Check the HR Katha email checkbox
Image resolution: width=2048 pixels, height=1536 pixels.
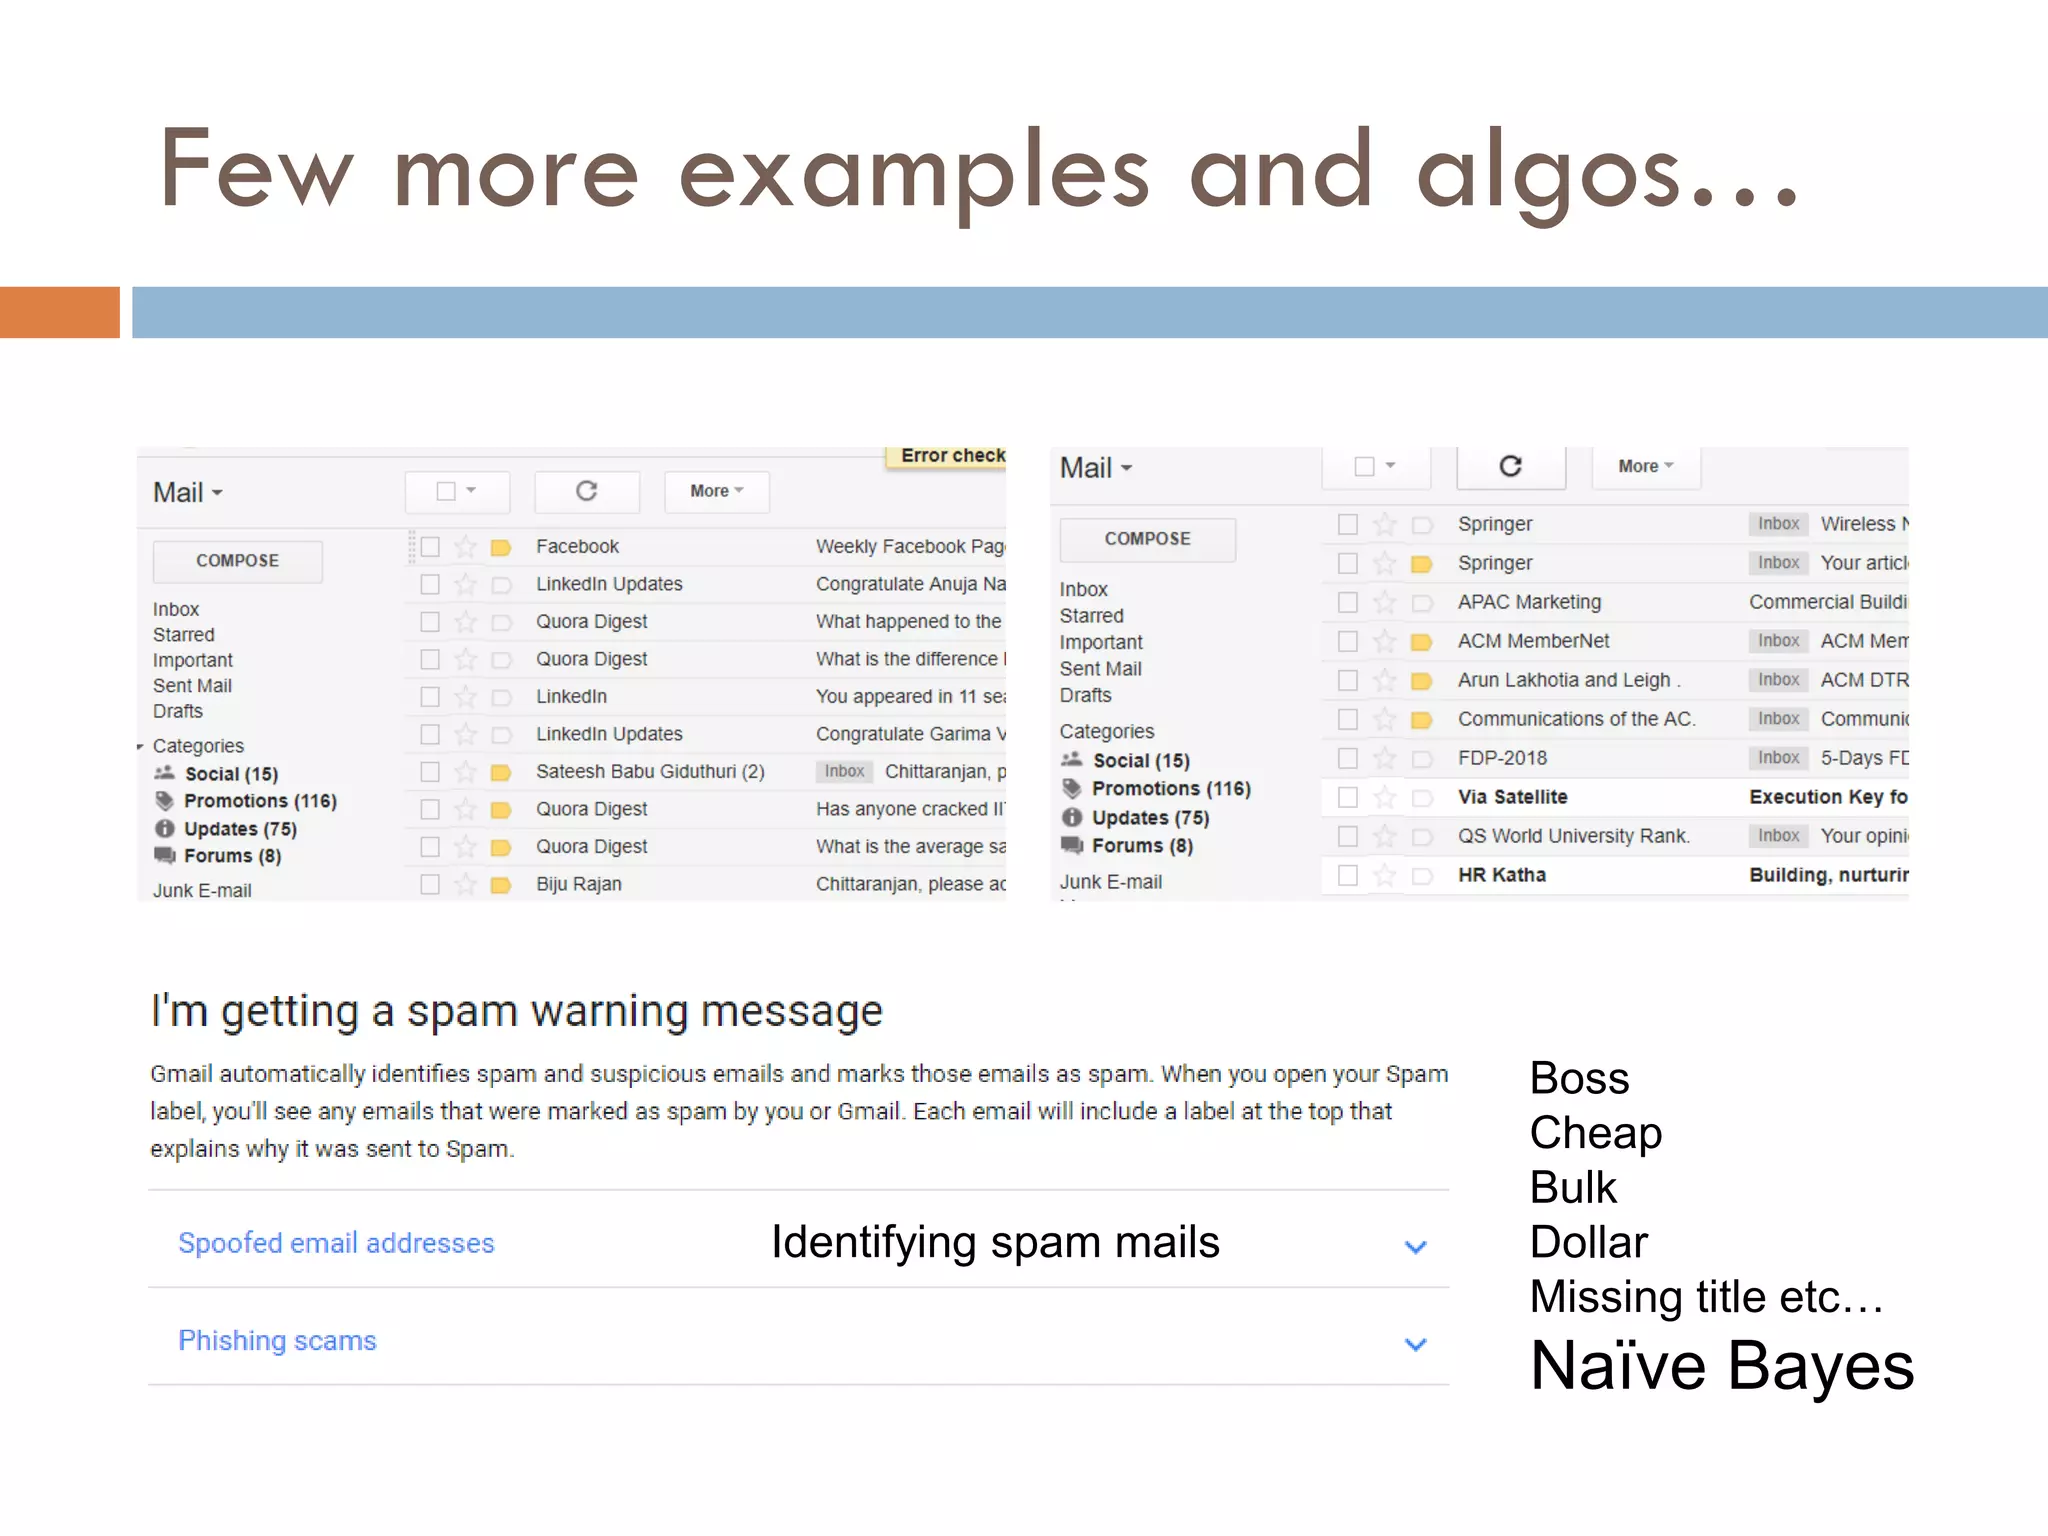[x=1348, y=875]
